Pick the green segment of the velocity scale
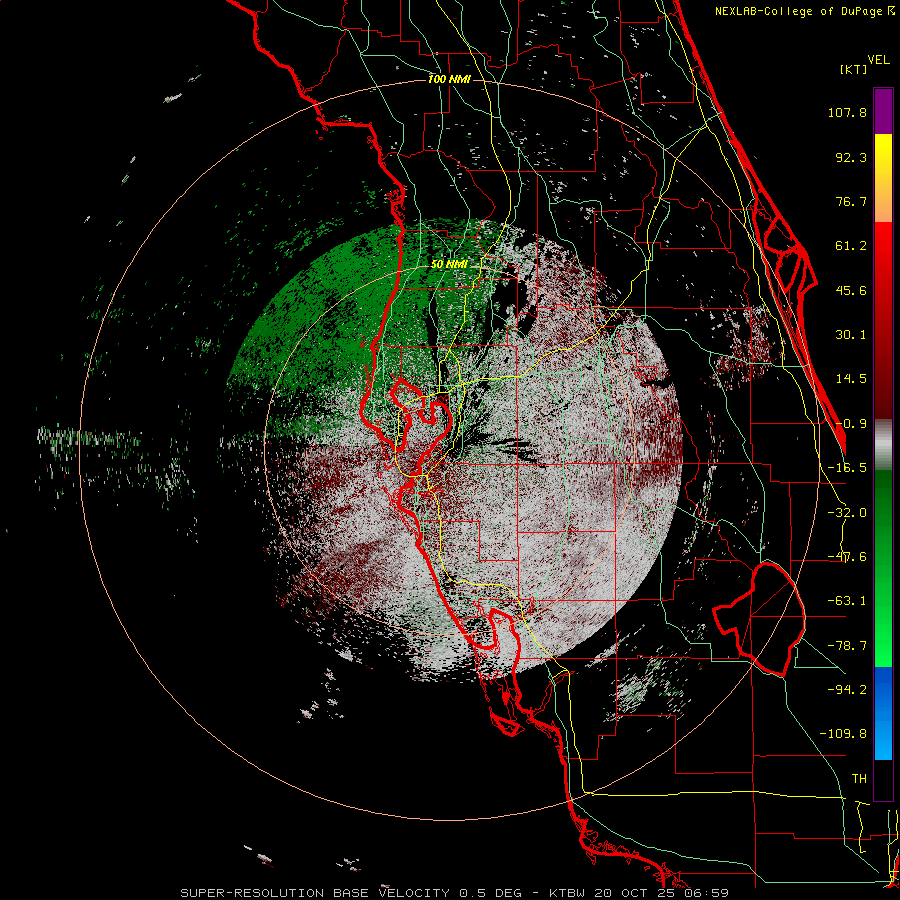The image size is (900, 900). coord(883,568)
